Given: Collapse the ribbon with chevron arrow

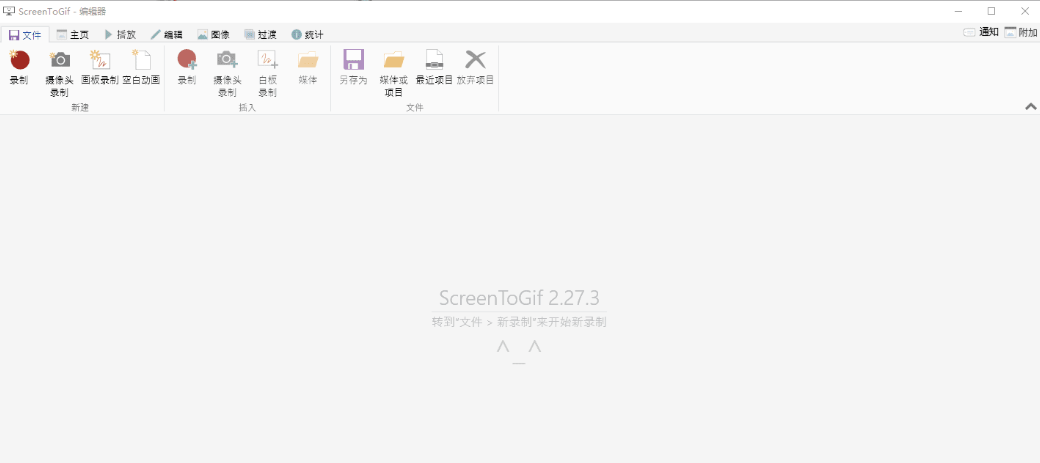Looking at the screenshot, I should pyautogui.click(x=1031, y=106).
